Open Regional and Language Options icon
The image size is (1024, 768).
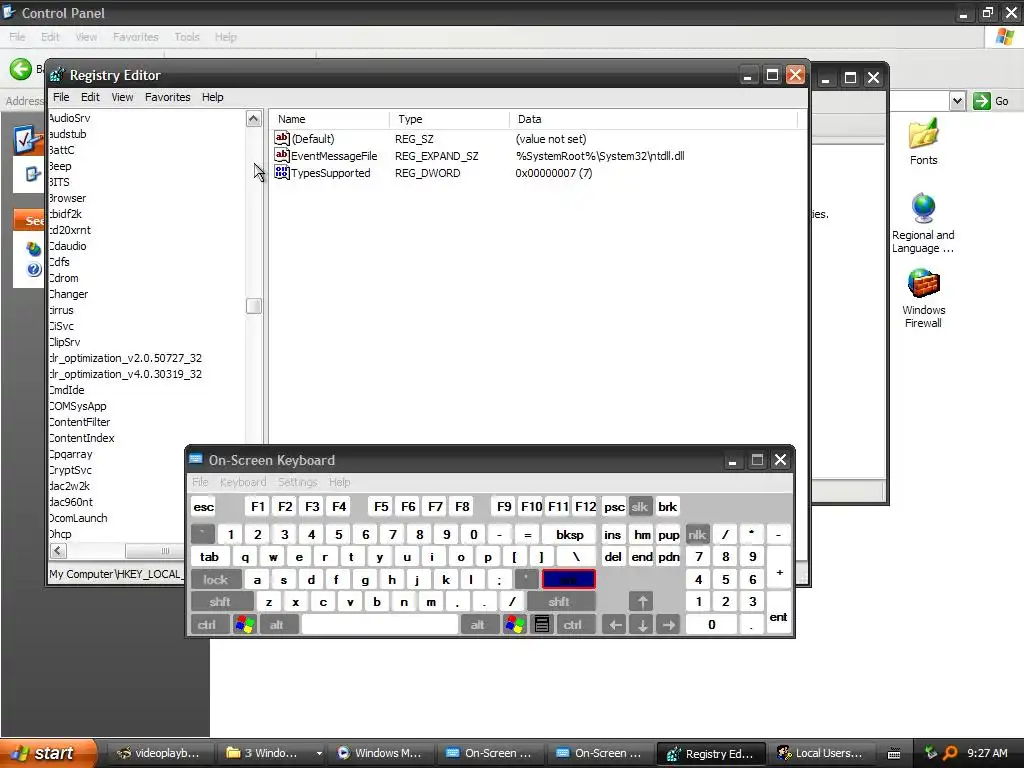tap(923, 208)
